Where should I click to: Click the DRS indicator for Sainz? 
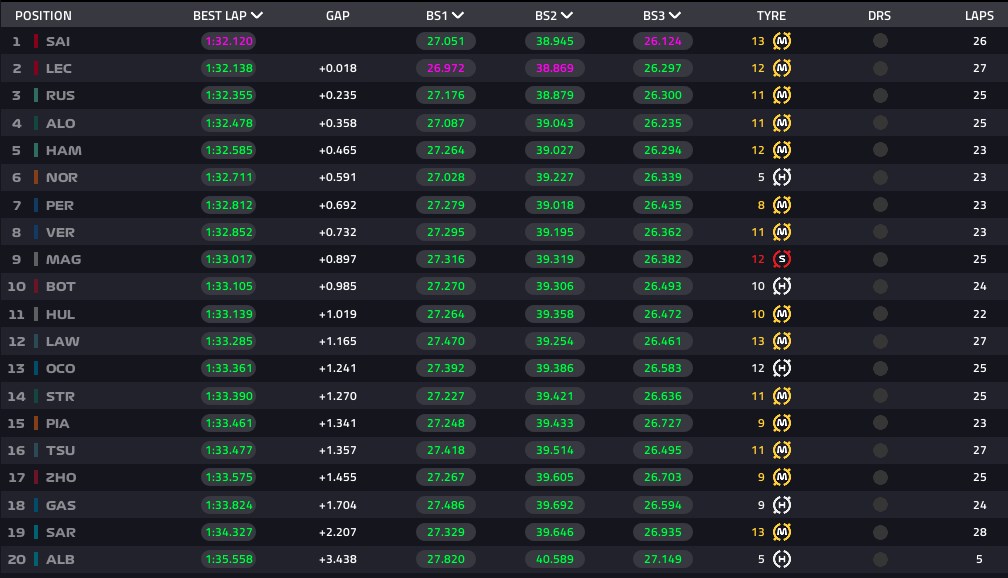pyautogui.click(x=880, y=41)
